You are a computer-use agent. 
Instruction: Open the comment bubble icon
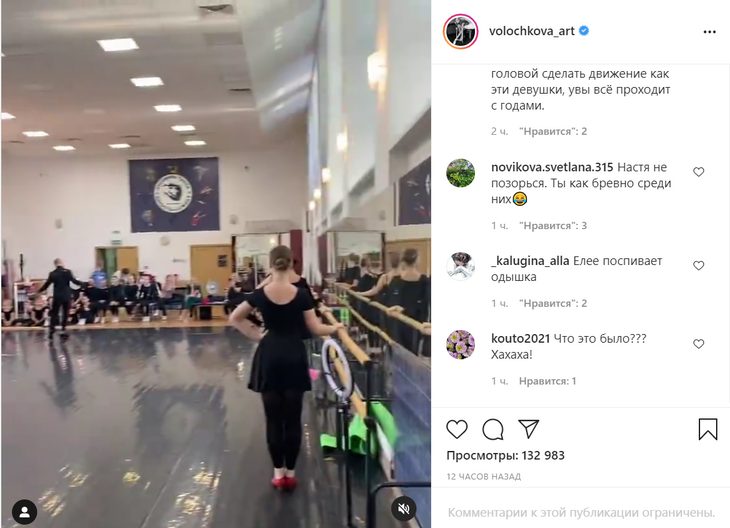pyautogui.click(x=493, y=429)
